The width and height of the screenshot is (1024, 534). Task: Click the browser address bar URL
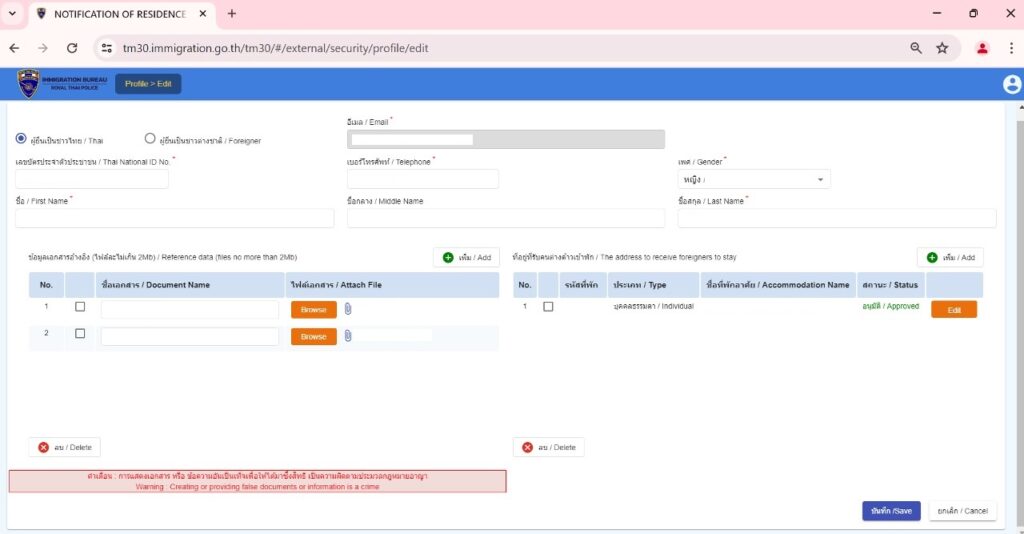pyautogui.click(x=276, y=48)
